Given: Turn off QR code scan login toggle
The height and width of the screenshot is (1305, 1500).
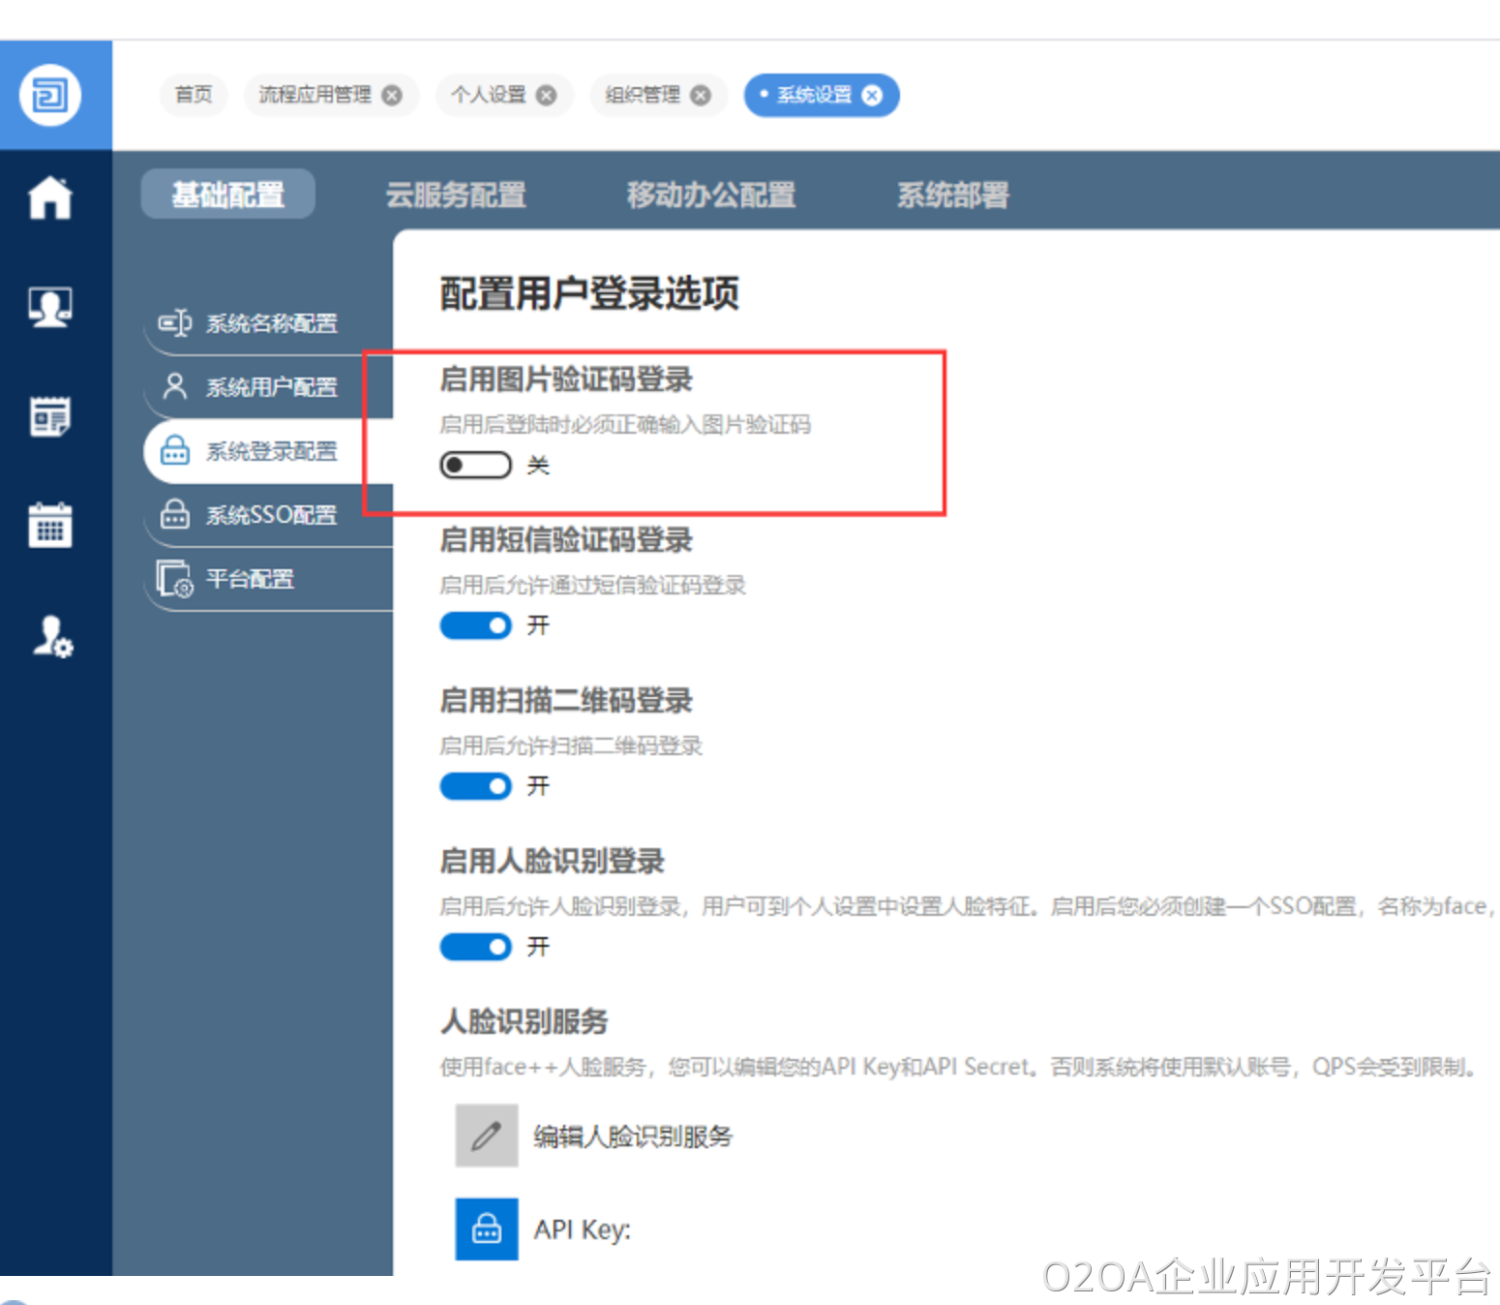Looking at the screenshot, I should (x=475, y=787).
